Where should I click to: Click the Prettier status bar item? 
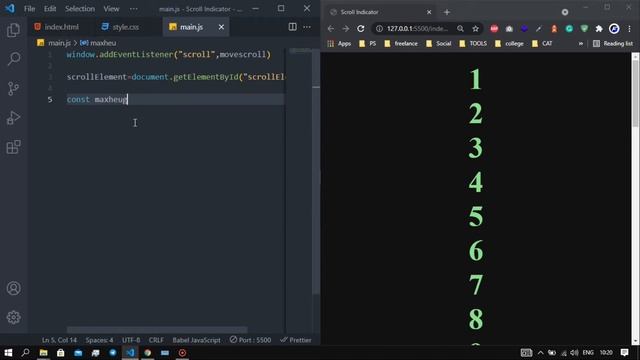point(296,340)
